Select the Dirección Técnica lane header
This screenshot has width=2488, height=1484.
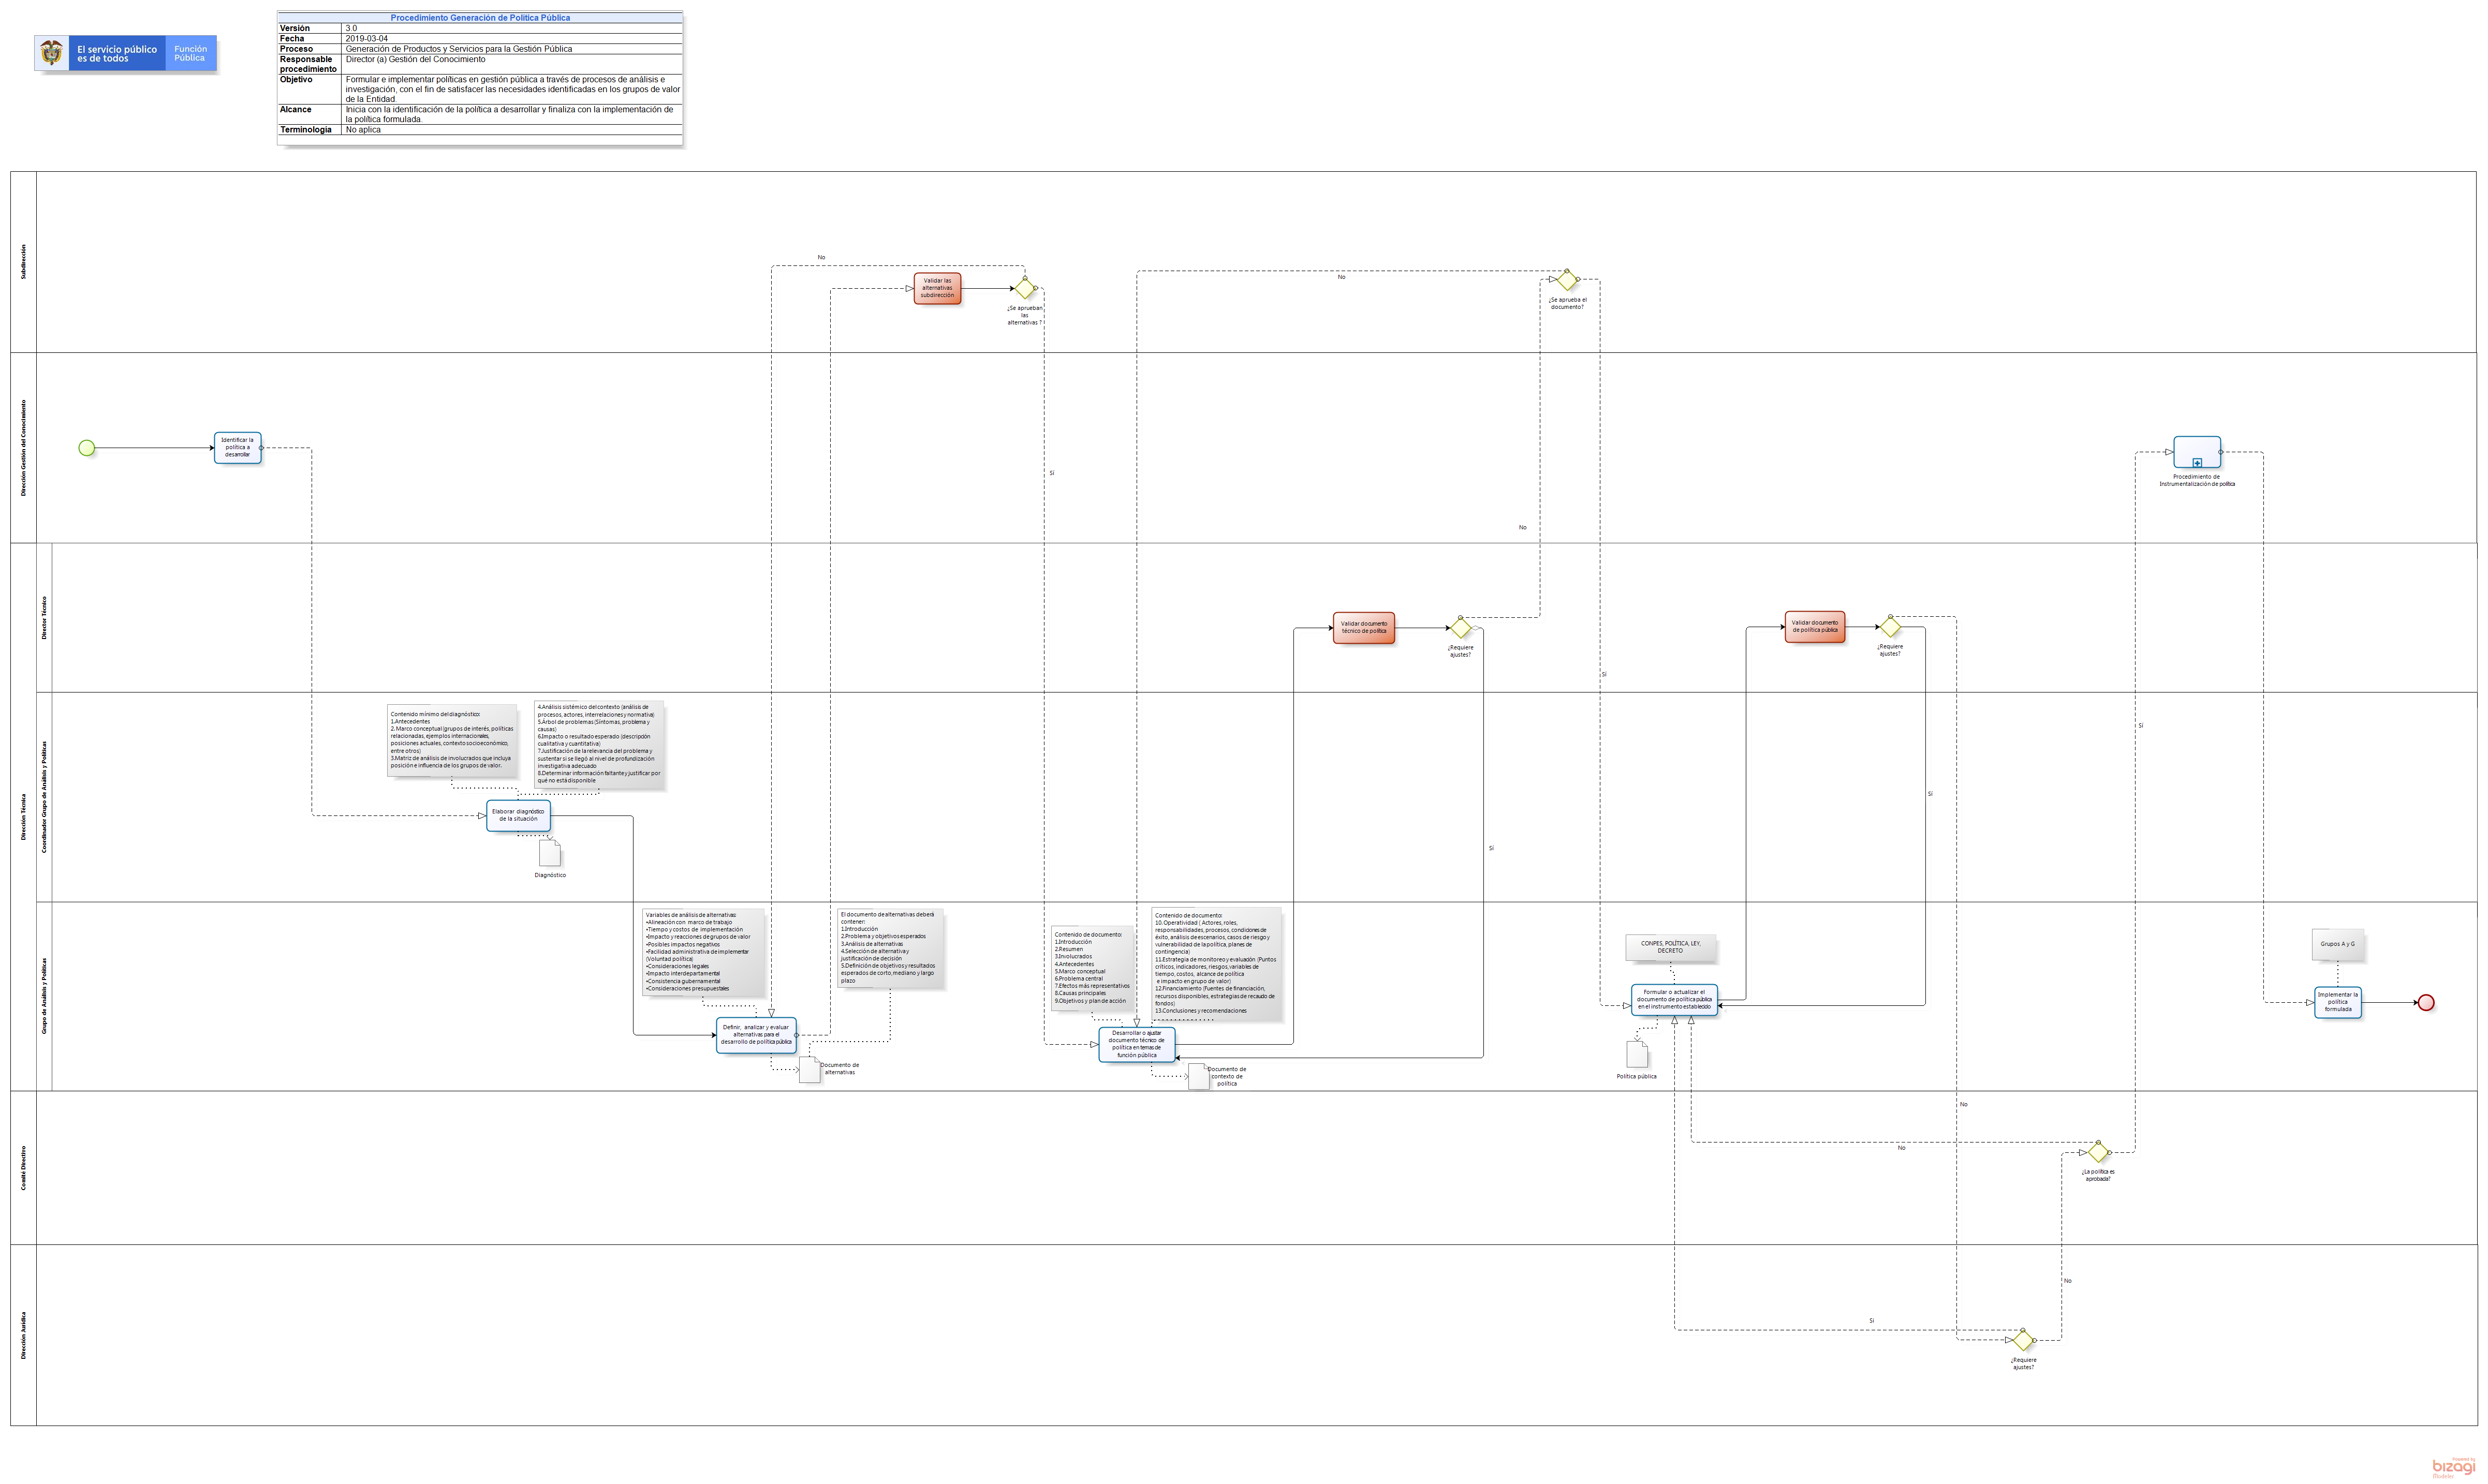click(24, 817)
